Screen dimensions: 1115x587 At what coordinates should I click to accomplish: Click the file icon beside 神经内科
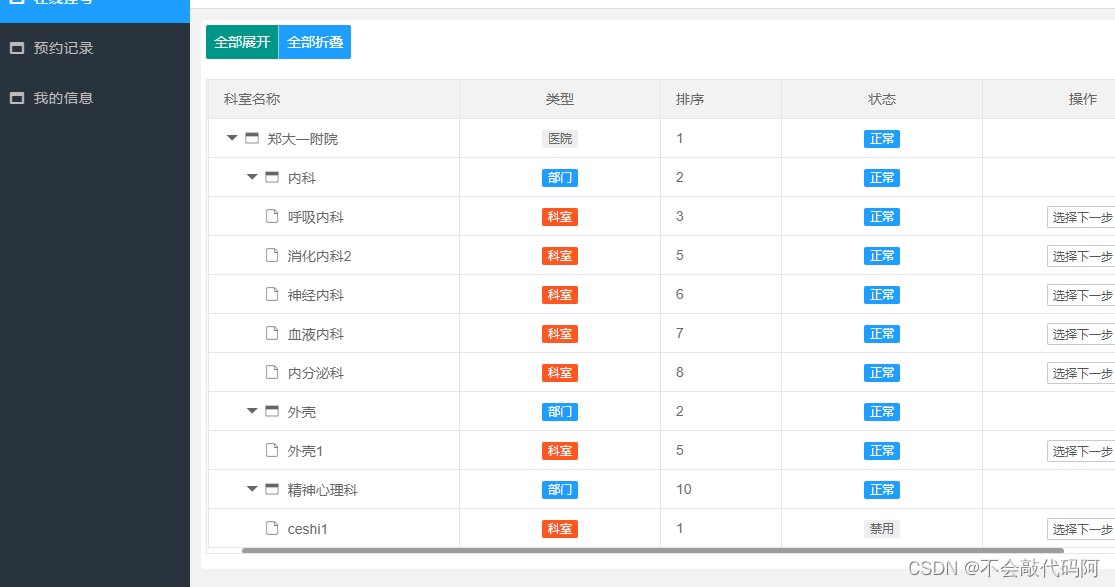point(272,295)
